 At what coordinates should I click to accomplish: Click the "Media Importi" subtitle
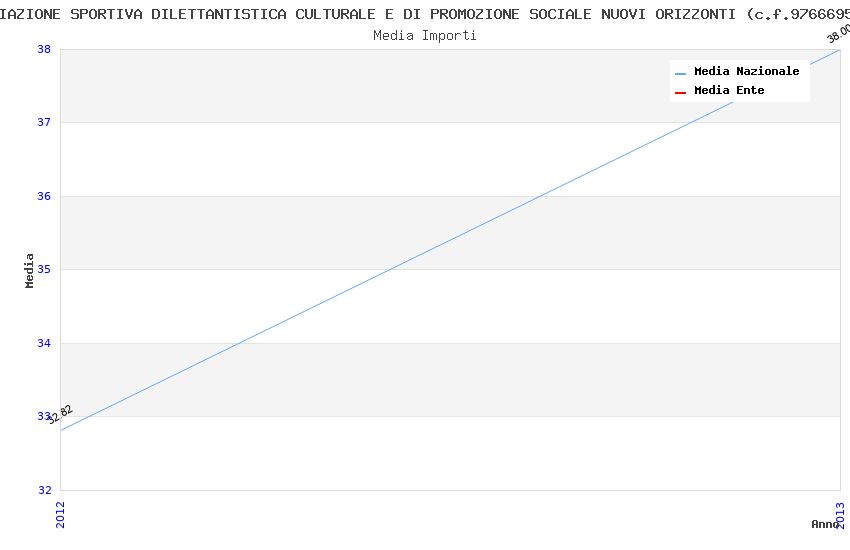pos(425,35)
